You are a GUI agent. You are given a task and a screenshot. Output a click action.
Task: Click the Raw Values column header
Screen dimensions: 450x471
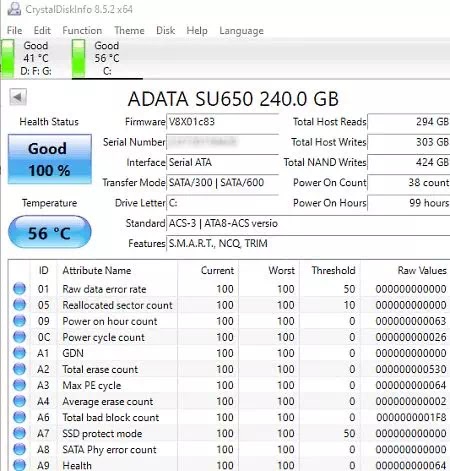click(x=406, y=270)
